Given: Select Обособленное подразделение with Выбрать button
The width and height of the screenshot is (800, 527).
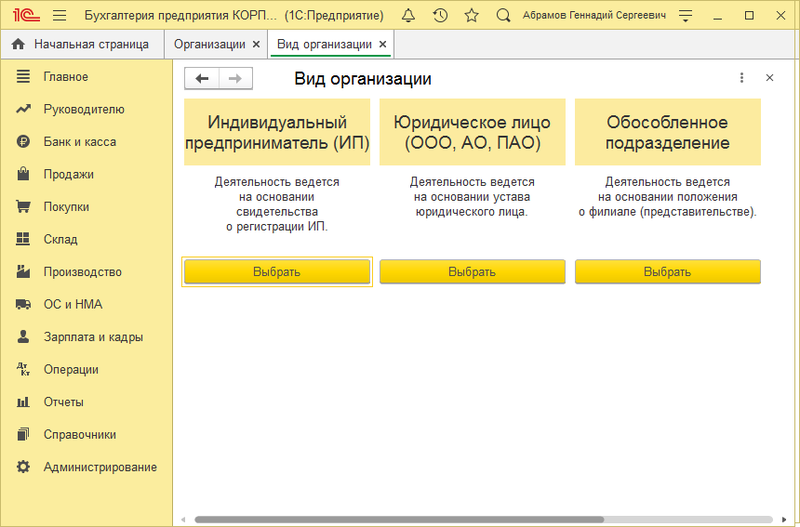Looking at the screenshot, I should coord(668,272).
